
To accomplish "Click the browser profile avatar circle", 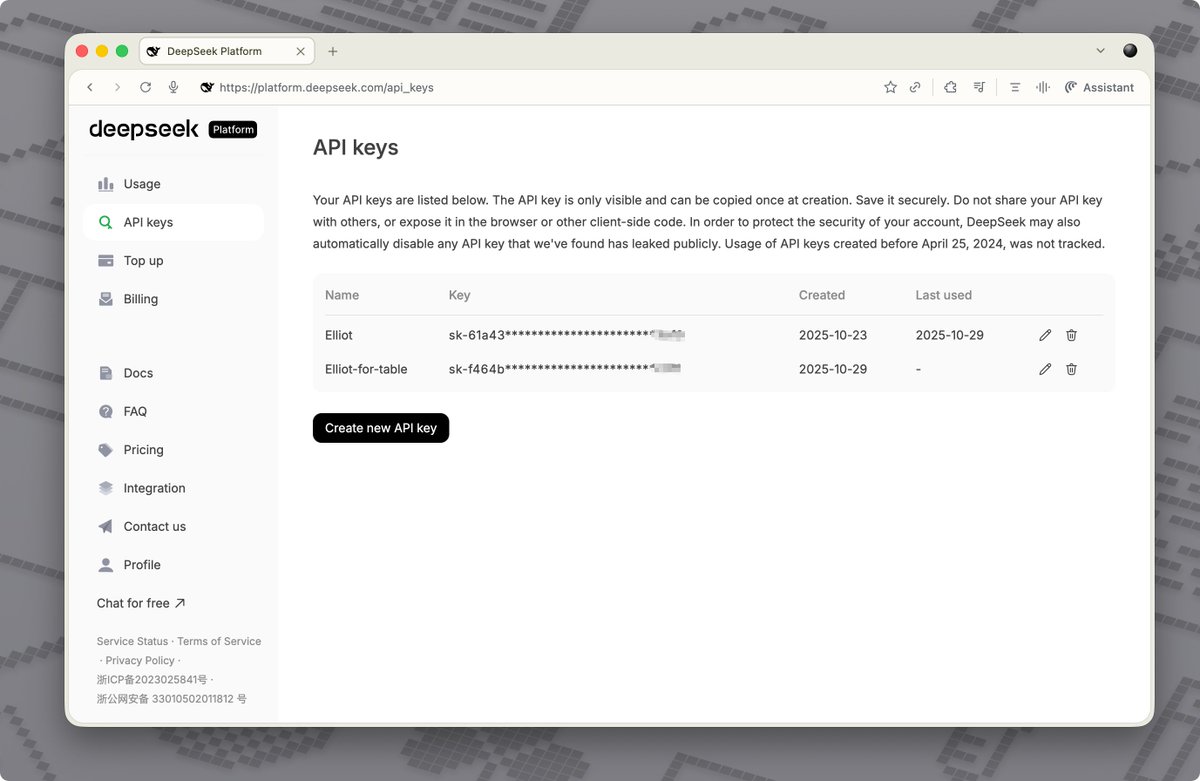I will point(1130,50).
